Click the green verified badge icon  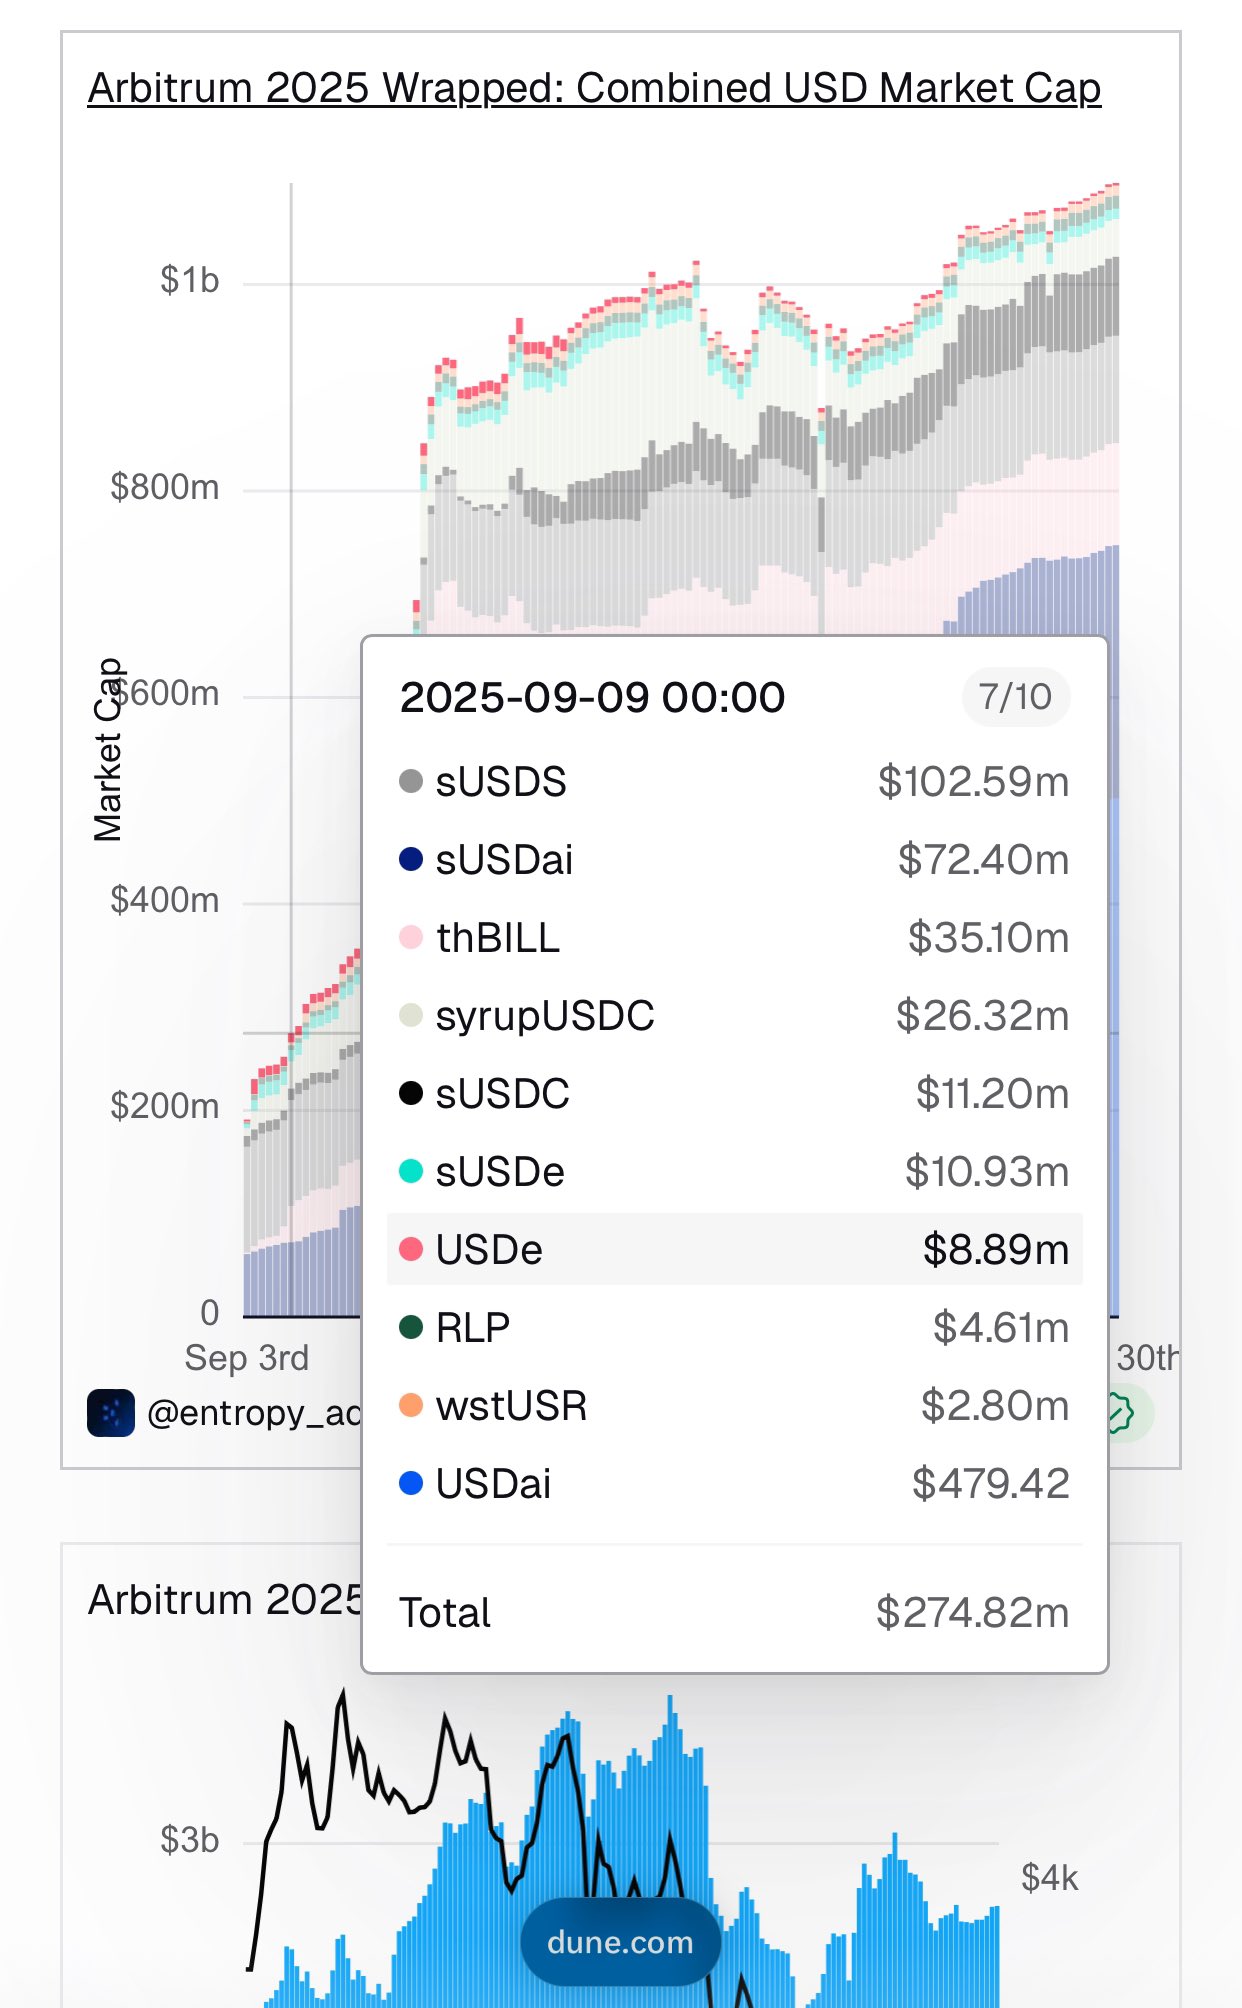click(1122, 1413)
